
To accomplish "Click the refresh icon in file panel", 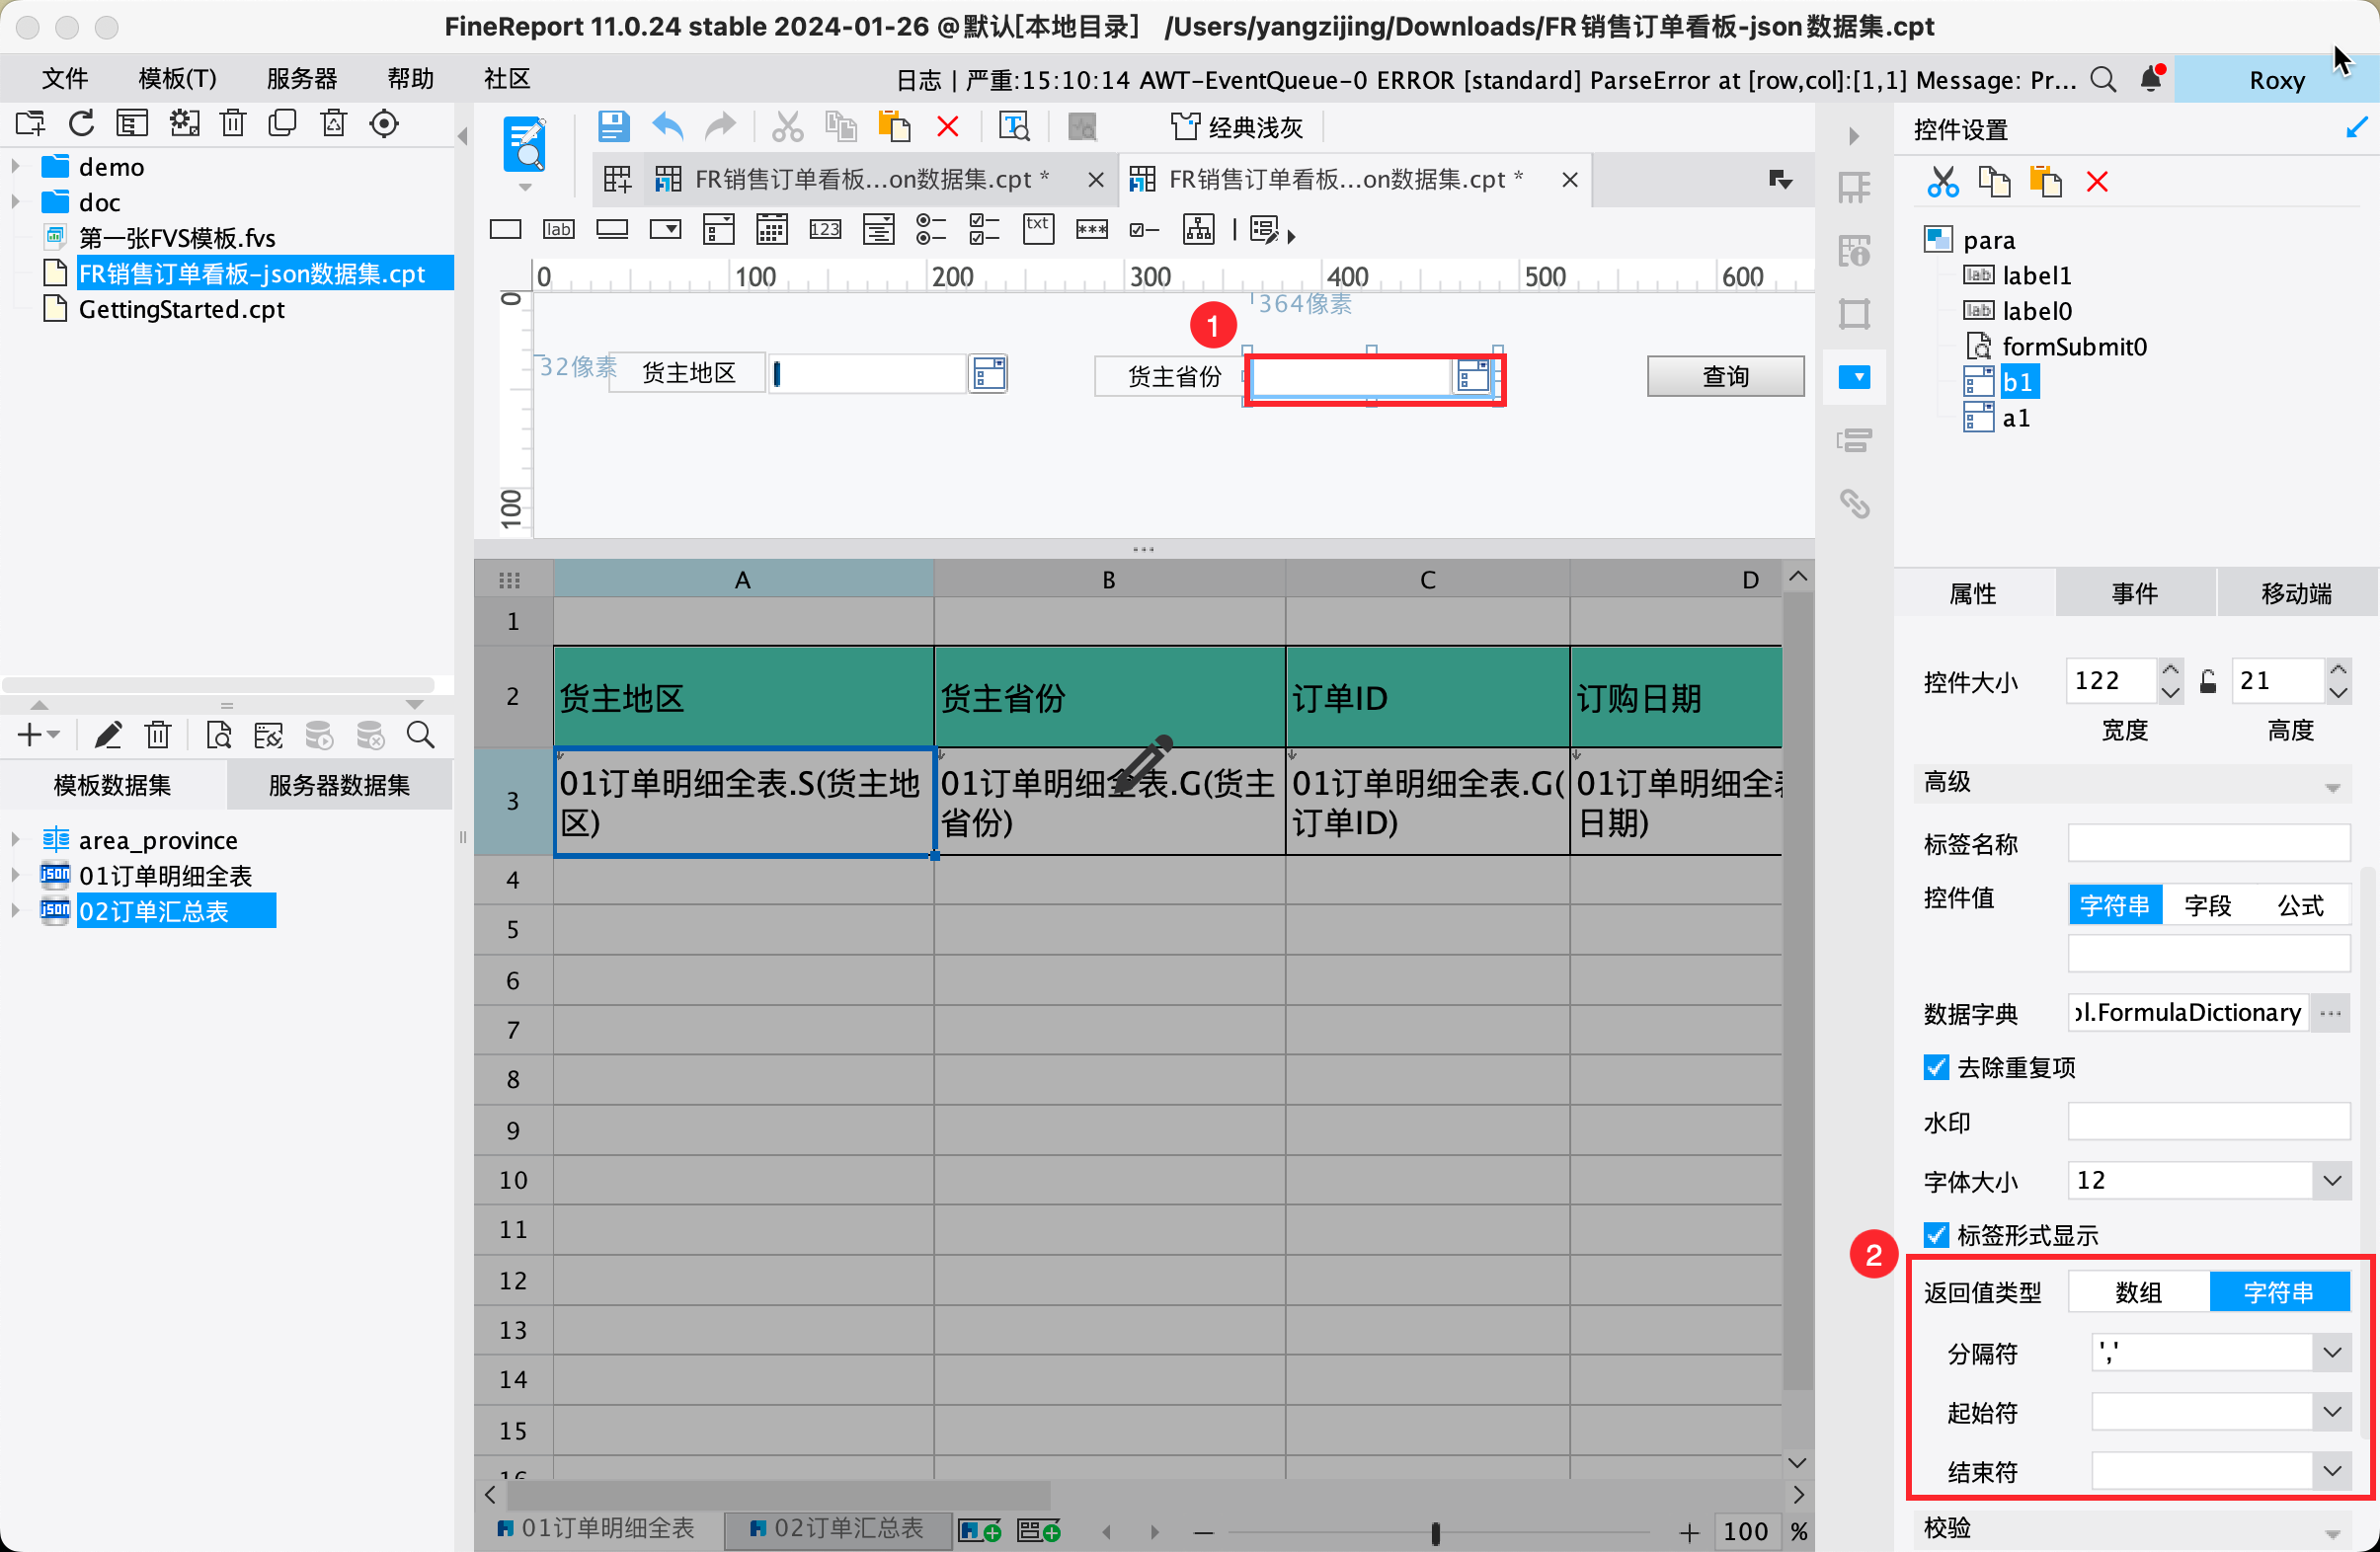I will (x=82, y=123).
